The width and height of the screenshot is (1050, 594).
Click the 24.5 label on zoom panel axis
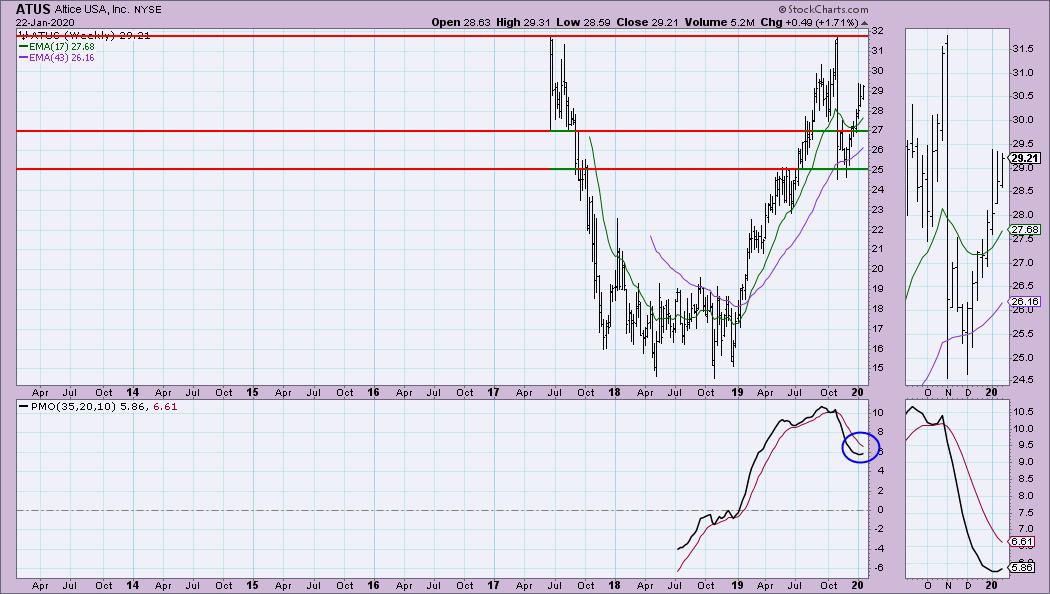click(x=1022, y=380)
